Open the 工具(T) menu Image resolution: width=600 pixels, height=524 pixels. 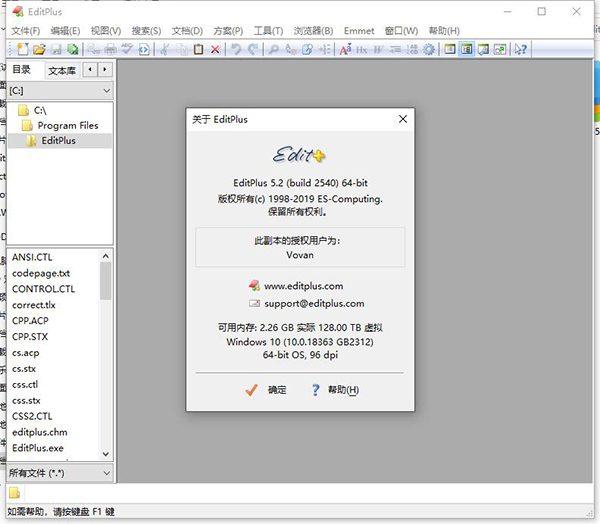[x=269, y=31]
